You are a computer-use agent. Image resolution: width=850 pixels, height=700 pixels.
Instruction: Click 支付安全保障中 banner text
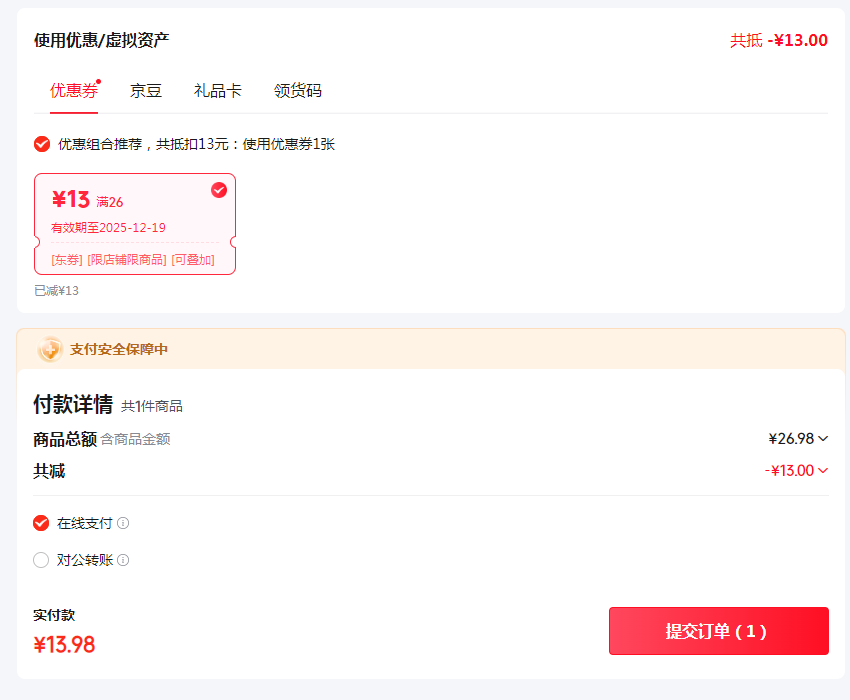(x=119, y=349)
